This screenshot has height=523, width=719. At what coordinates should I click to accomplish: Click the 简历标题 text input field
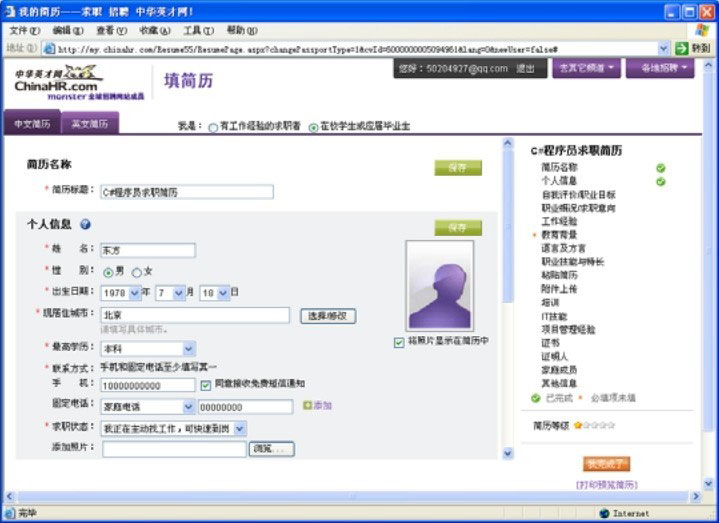(x=187, y=192)
